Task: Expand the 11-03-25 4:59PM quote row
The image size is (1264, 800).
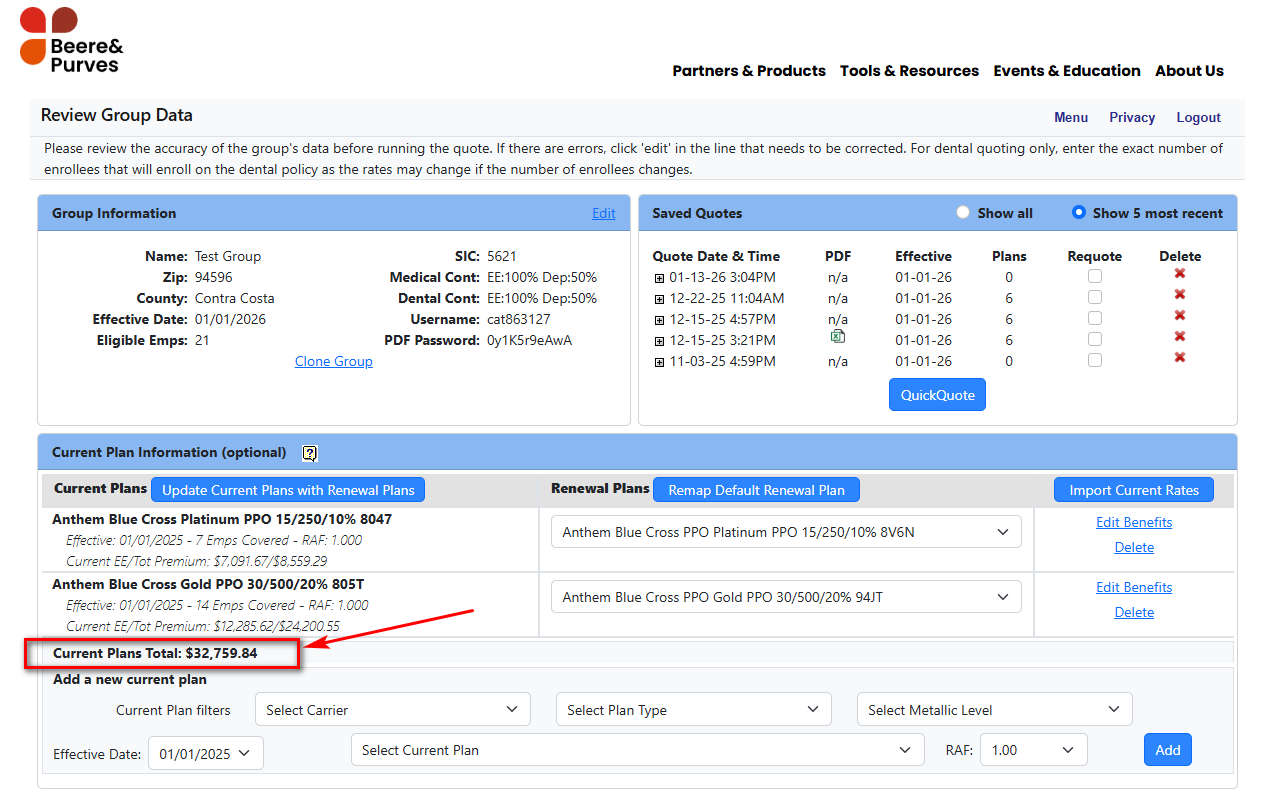Action: coord(659,362)
